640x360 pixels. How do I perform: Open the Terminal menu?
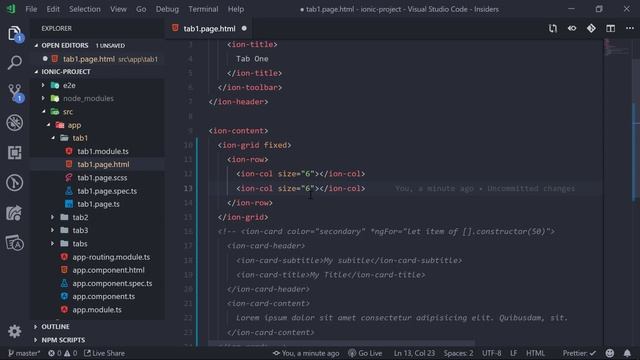tap(203, 9)
